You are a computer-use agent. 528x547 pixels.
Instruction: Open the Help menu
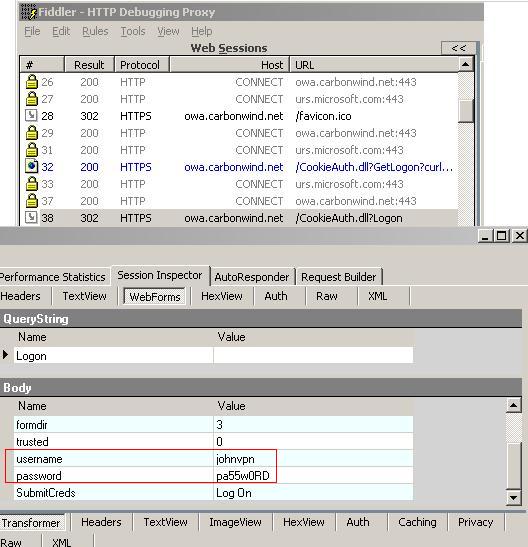pyautogui.click(x=202, y=31)
